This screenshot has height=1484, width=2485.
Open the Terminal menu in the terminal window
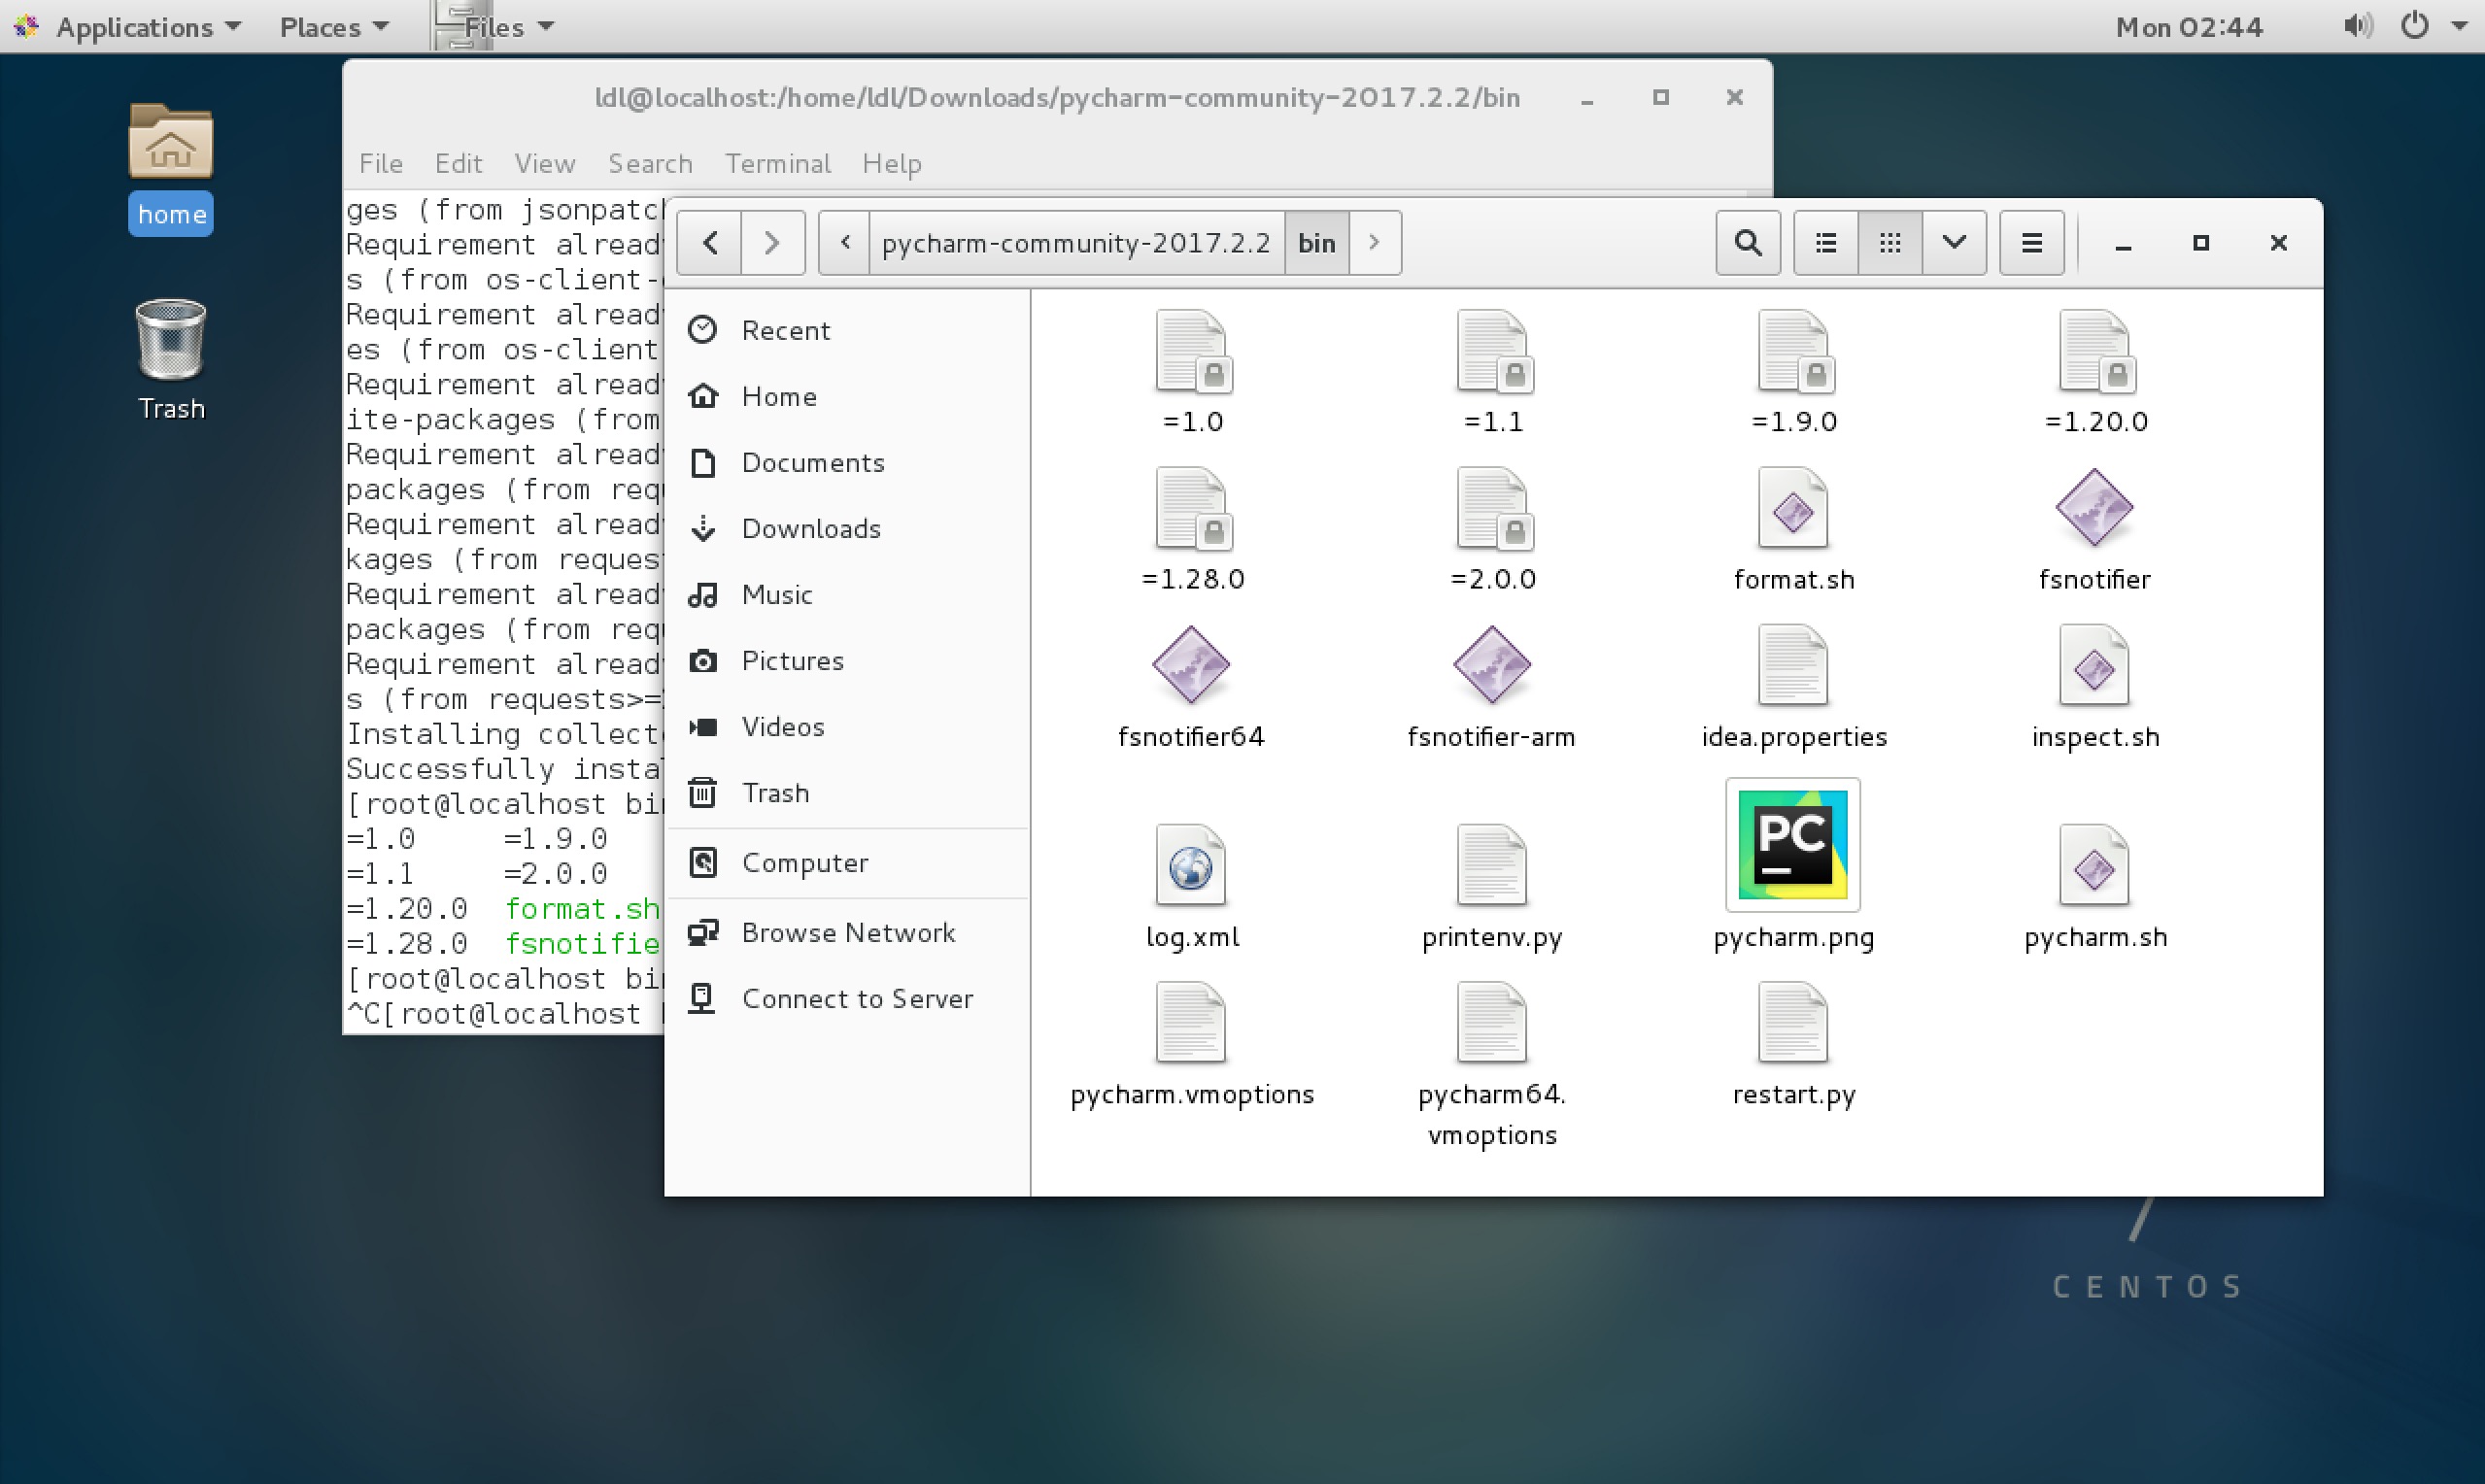[777, 163]
